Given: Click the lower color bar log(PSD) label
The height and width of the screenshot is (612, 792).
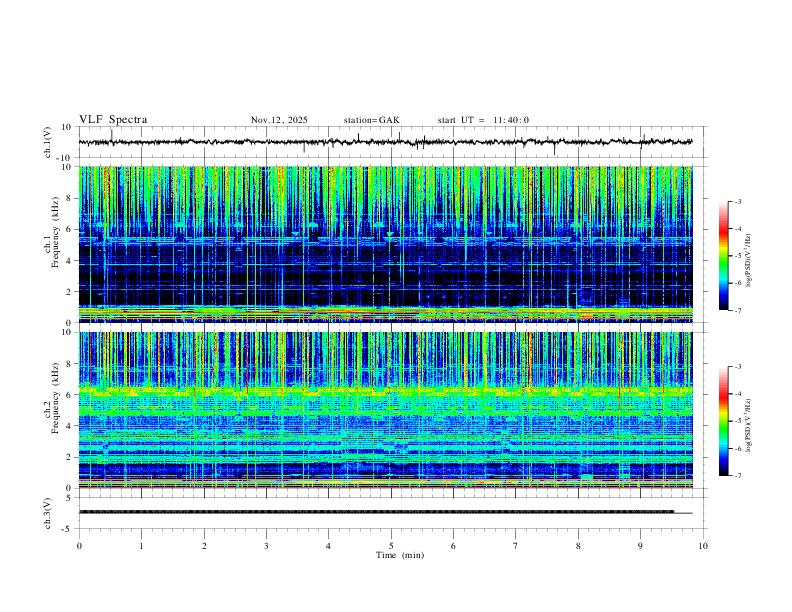Looking at the screenshot, I should (748, 426).
